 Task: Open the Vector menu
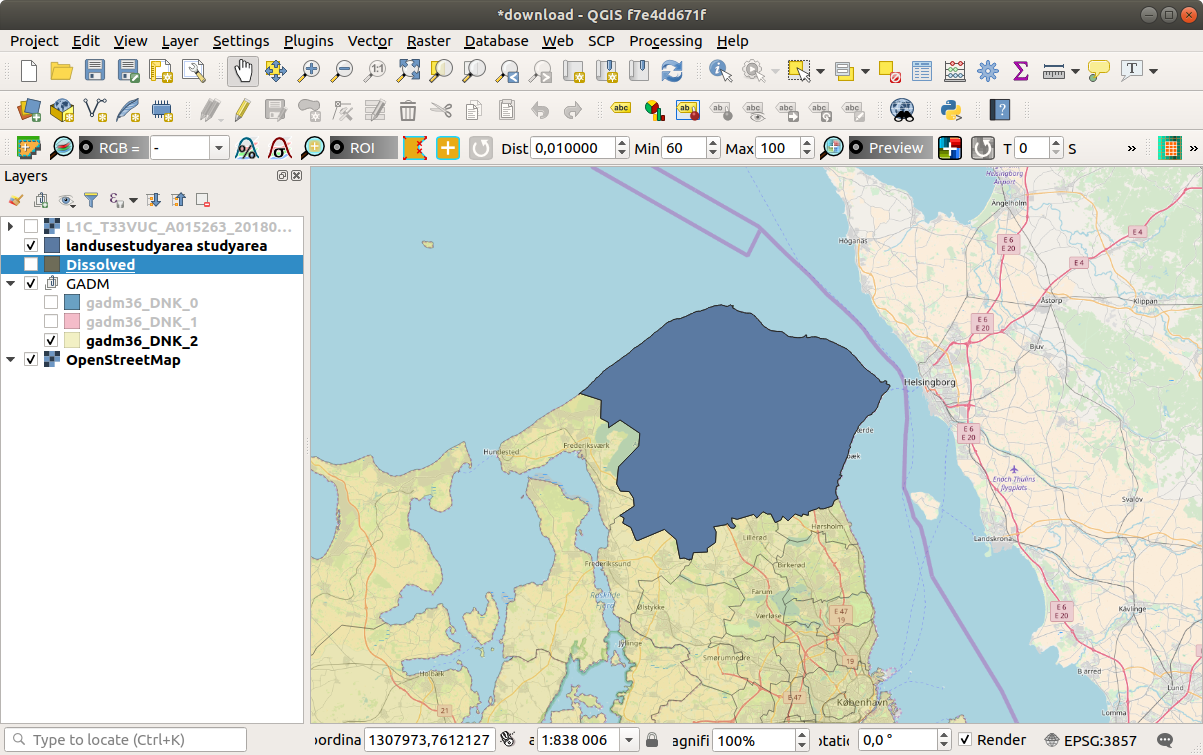tap(369, 41)
